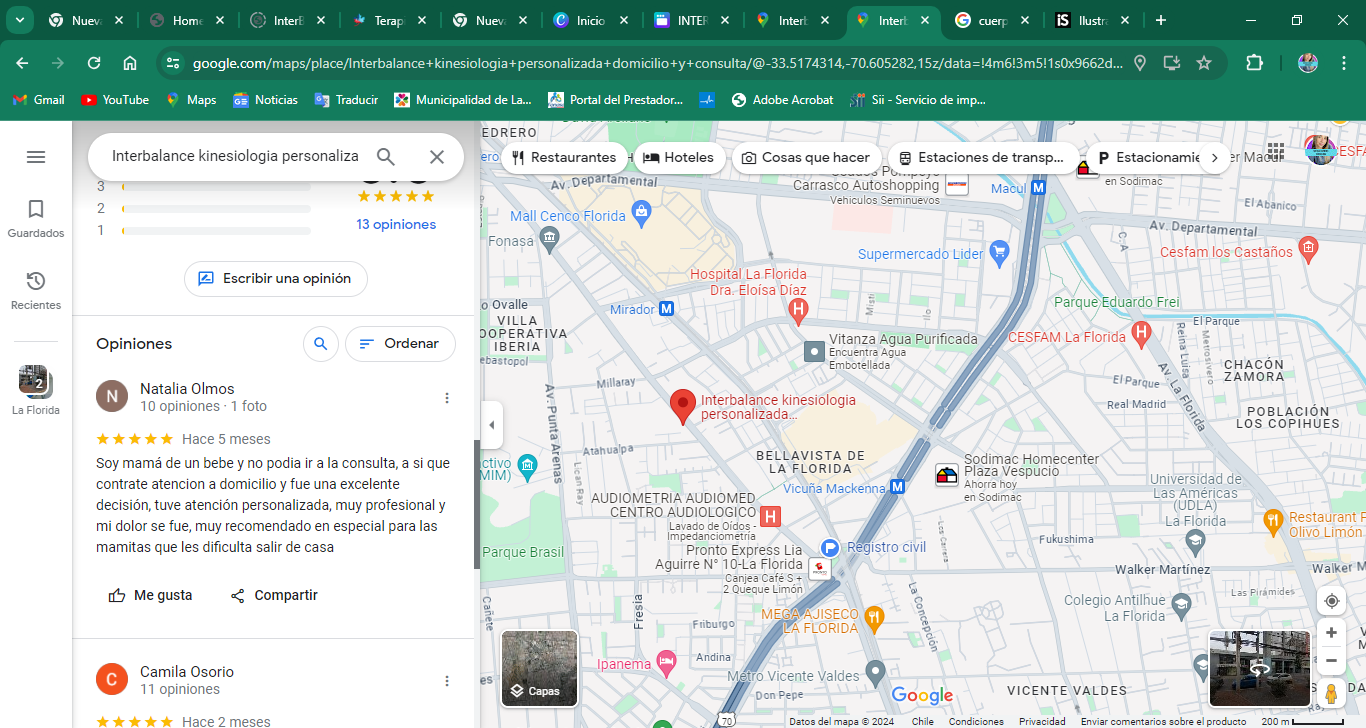This screenshot has width=1366, height=728.
Task: Click the Mirador metro station icon
Action: pos(667,309)
